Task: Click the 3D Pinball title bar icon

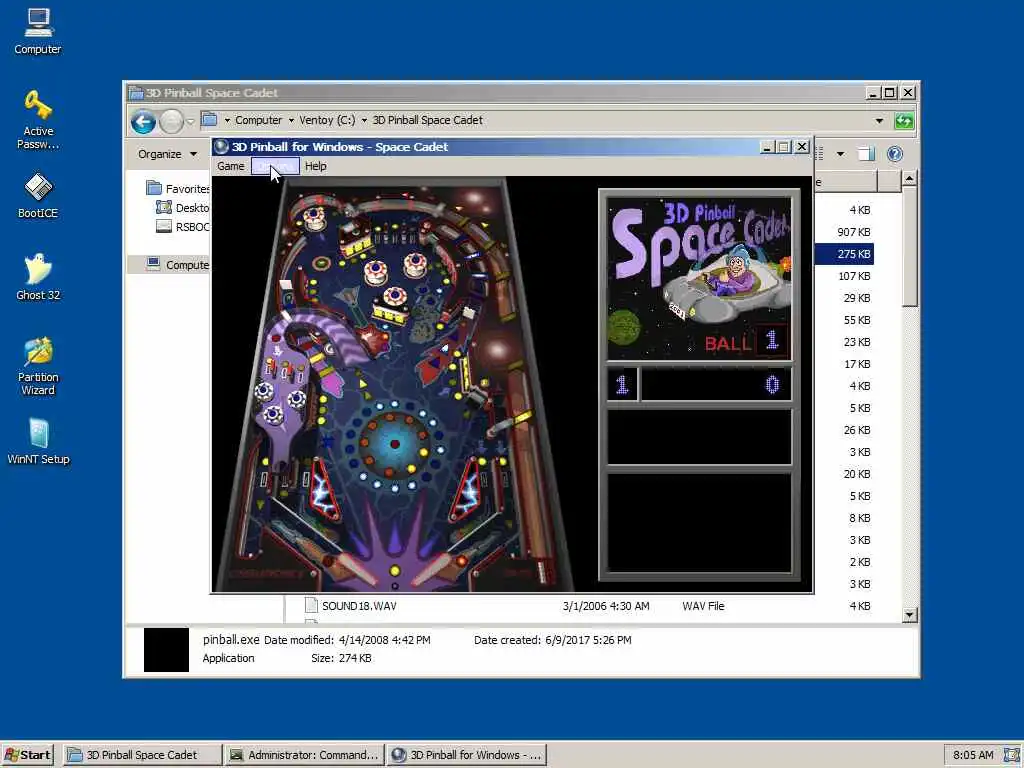Action: coord(221,146)
